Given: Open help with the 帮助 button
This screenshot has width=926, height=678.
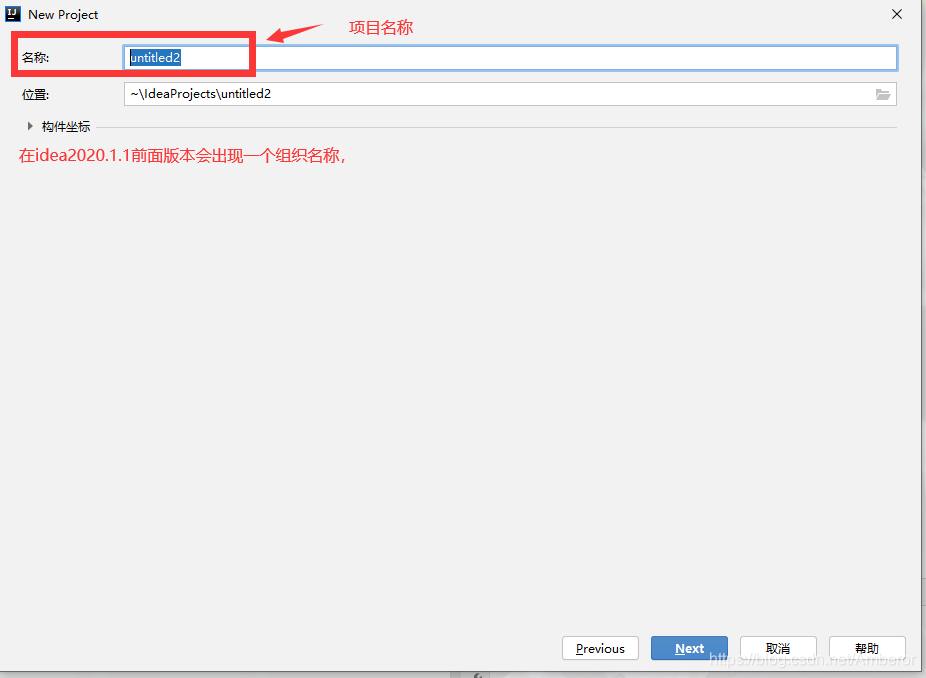Looking at the screenshot, I should point(867,648).
